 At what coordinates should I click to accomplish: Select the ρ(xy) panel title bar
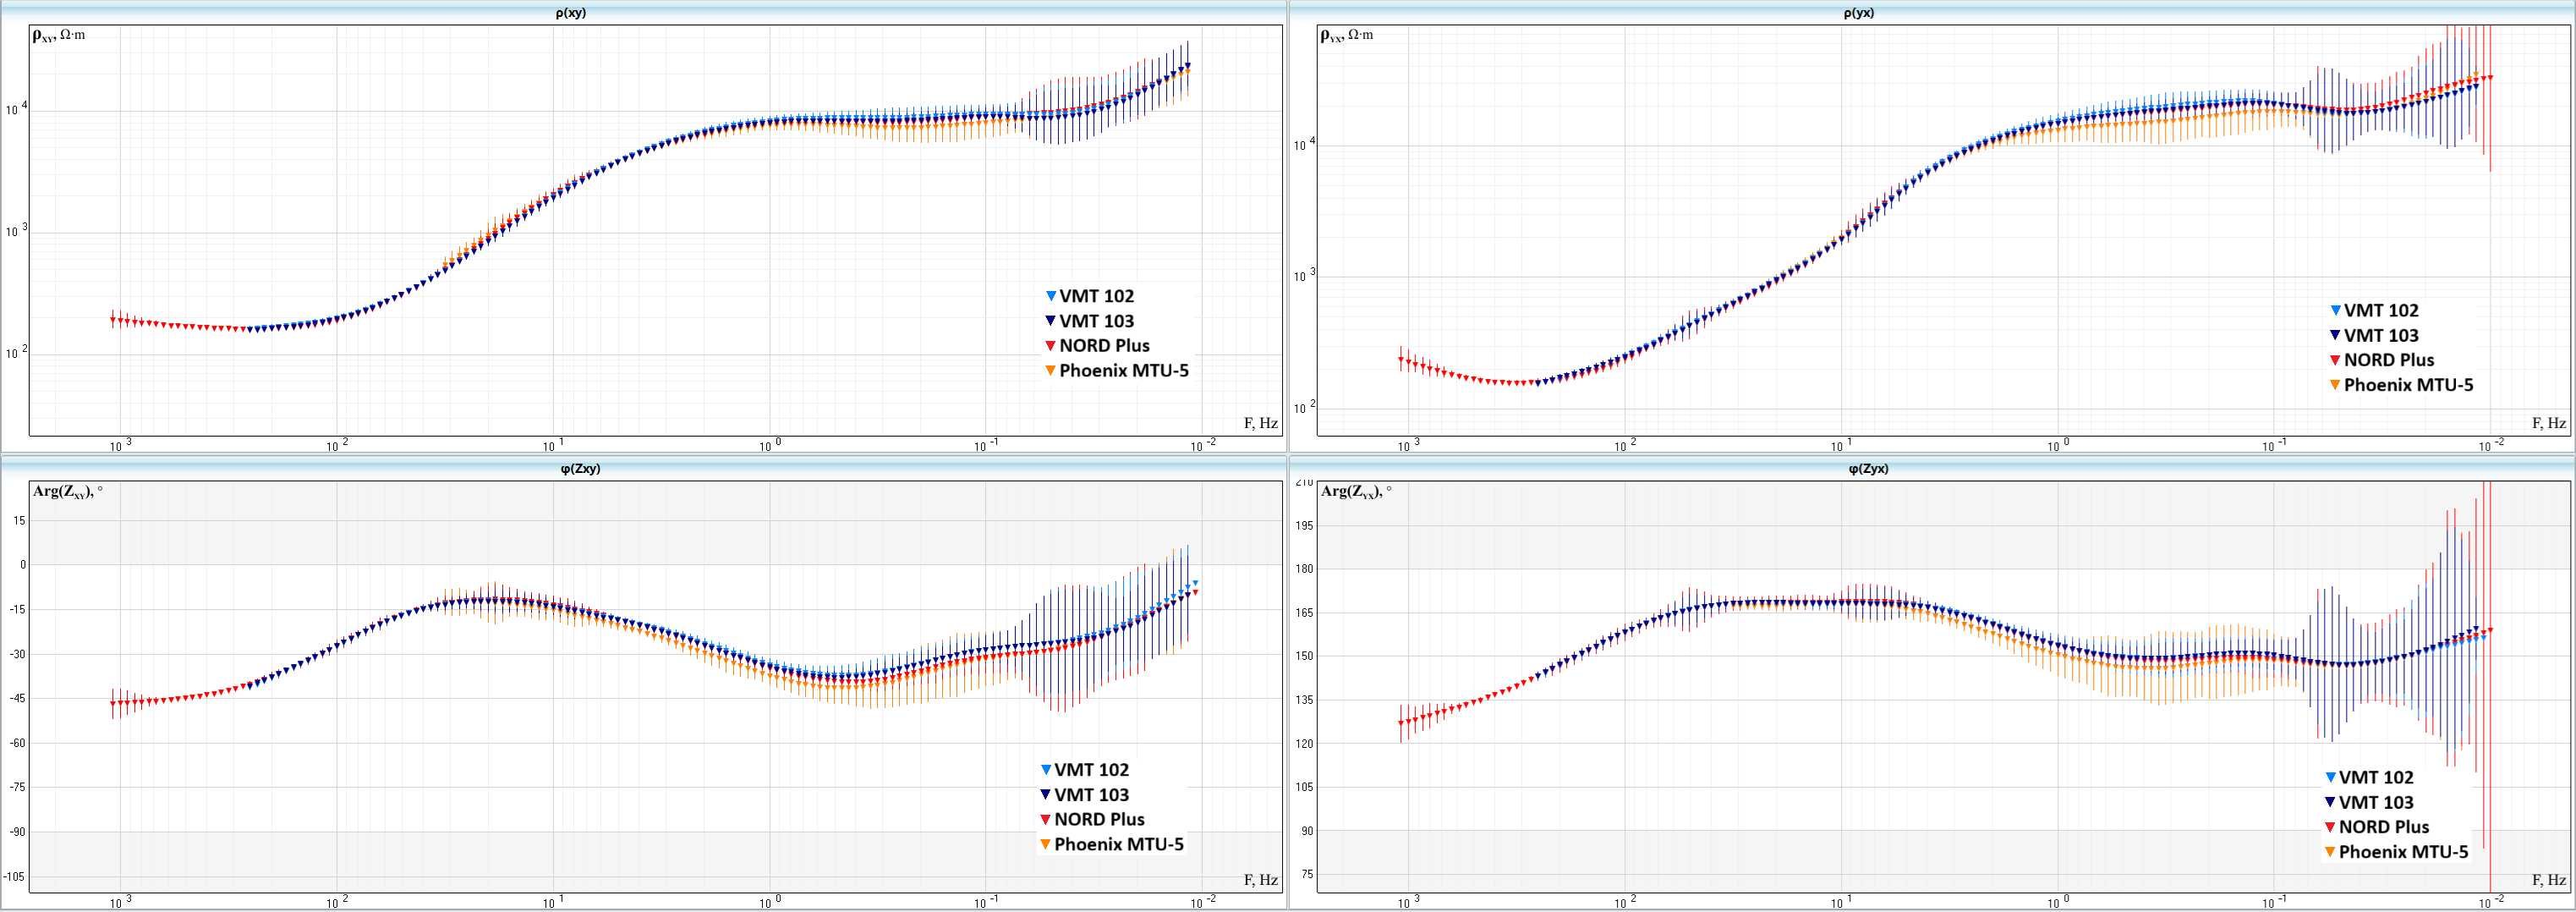tap(571, 13)
